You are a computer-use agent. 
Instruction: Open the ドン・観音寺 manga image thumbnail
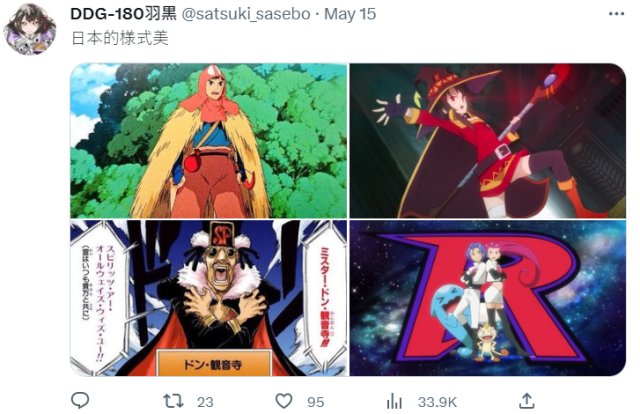tap(209, 298)
